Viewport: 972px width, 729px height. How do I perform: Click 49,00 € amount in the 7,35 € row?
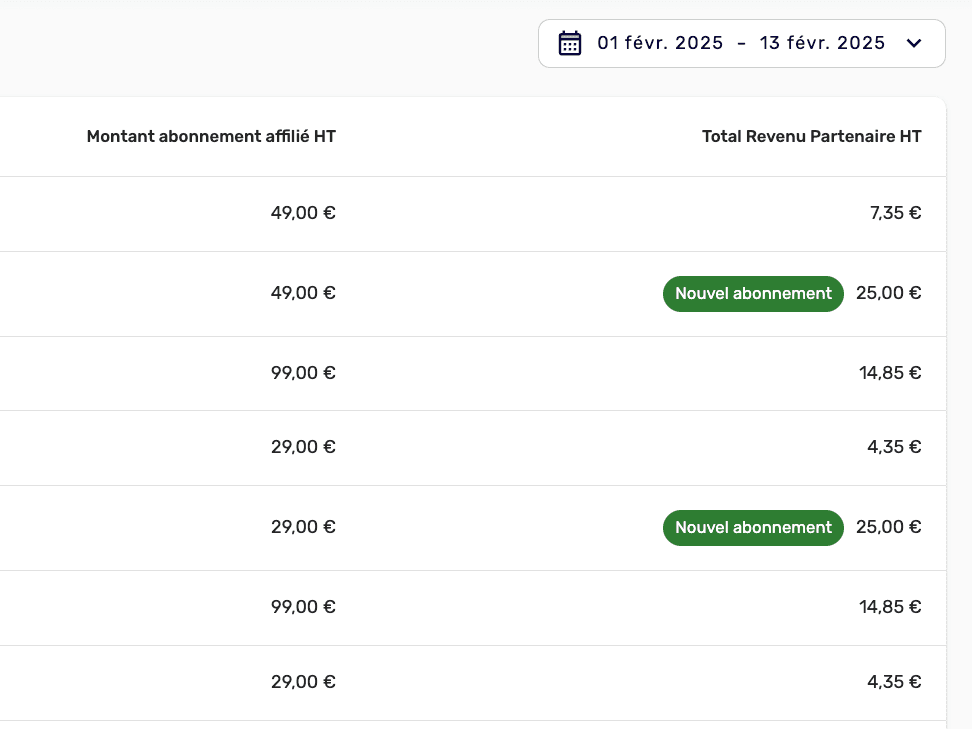(x=303, y=213)
